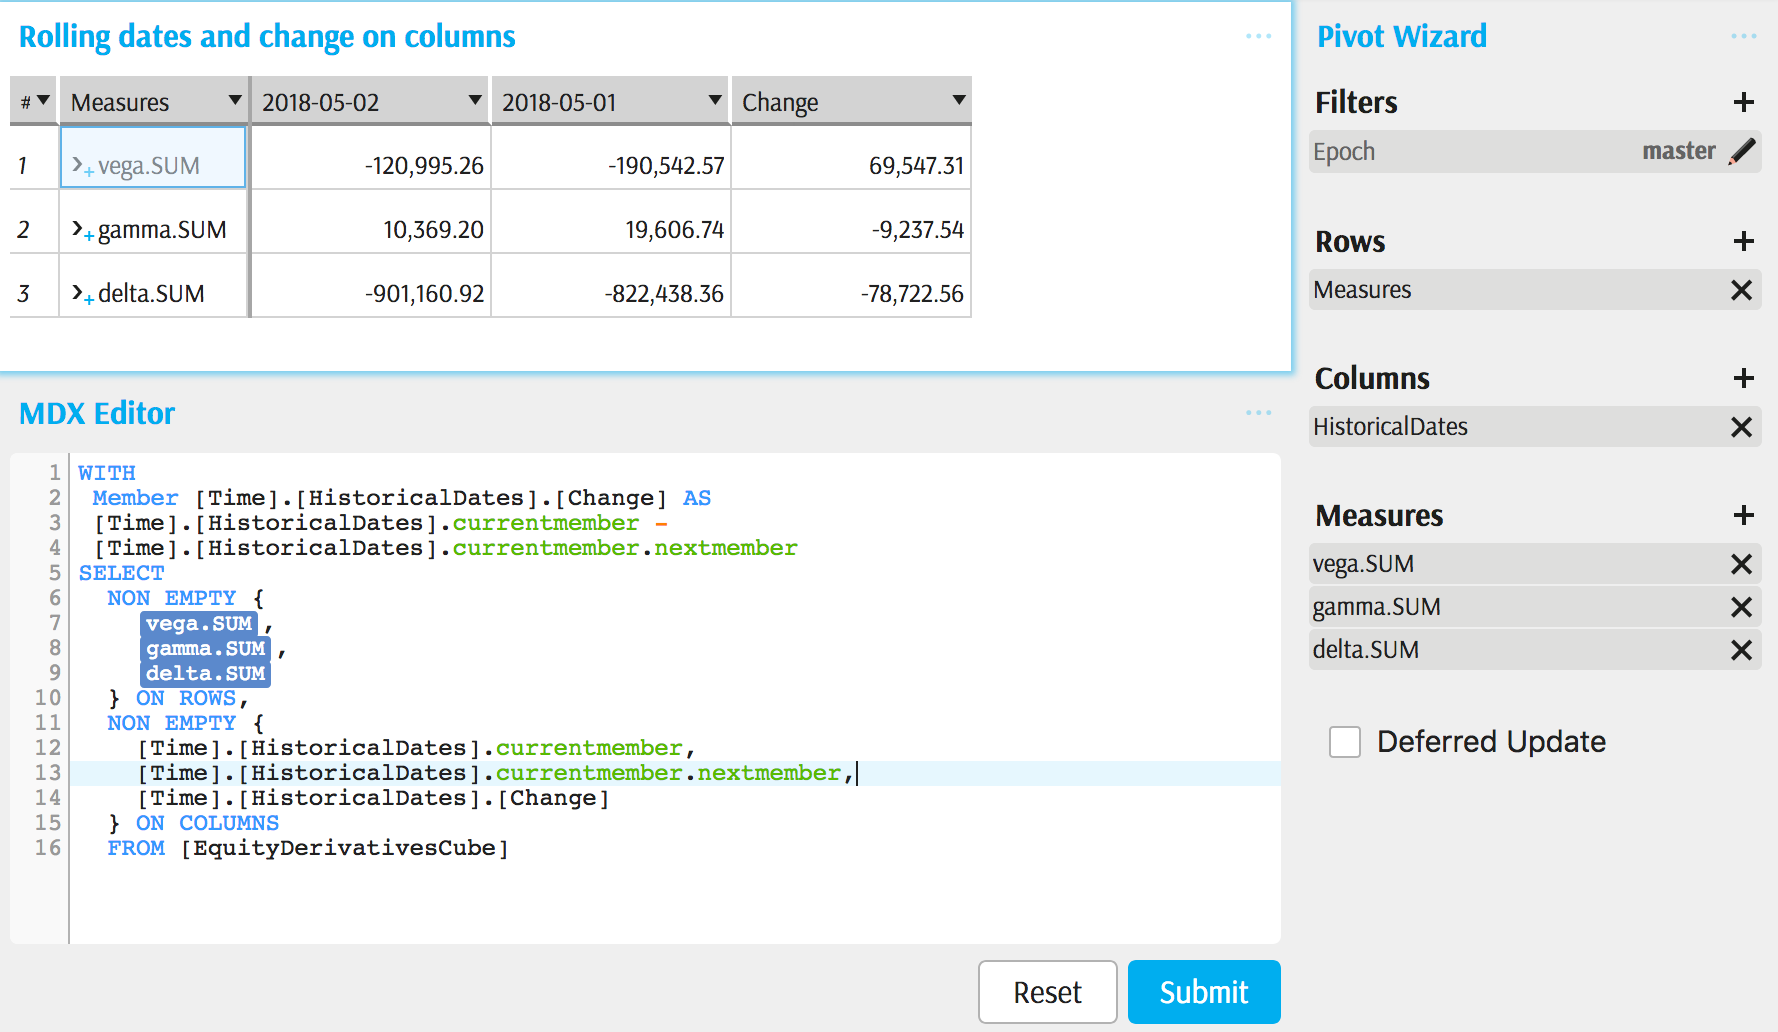This screenshot has width=1778, height=1032.
Task: Click the gamma.SUM token in MDX editor
Action: tap(205, 649)
